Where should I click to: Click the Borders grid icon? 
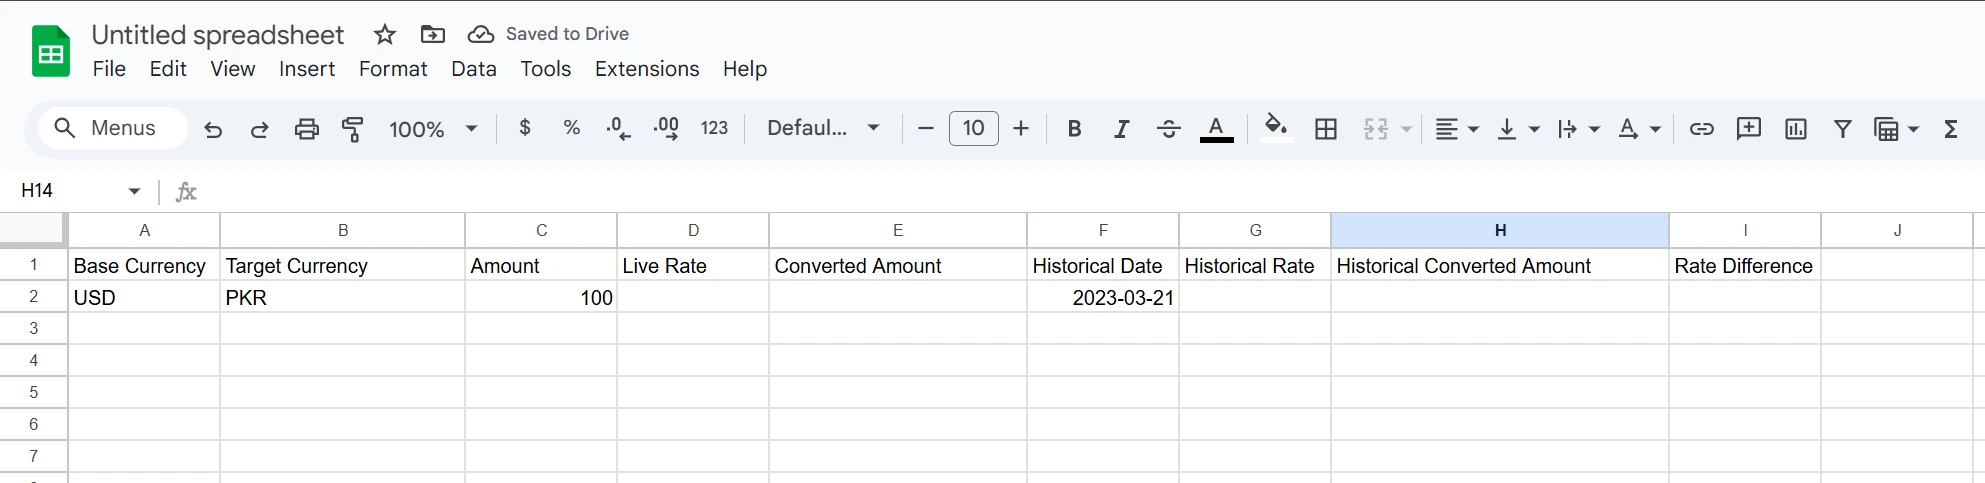[1326, 129]
